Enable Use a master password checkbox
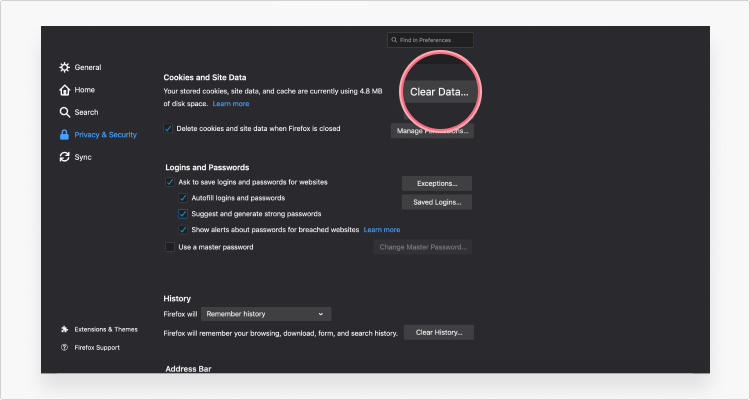Viewport: 750px width, 400px height. [170, 247]
